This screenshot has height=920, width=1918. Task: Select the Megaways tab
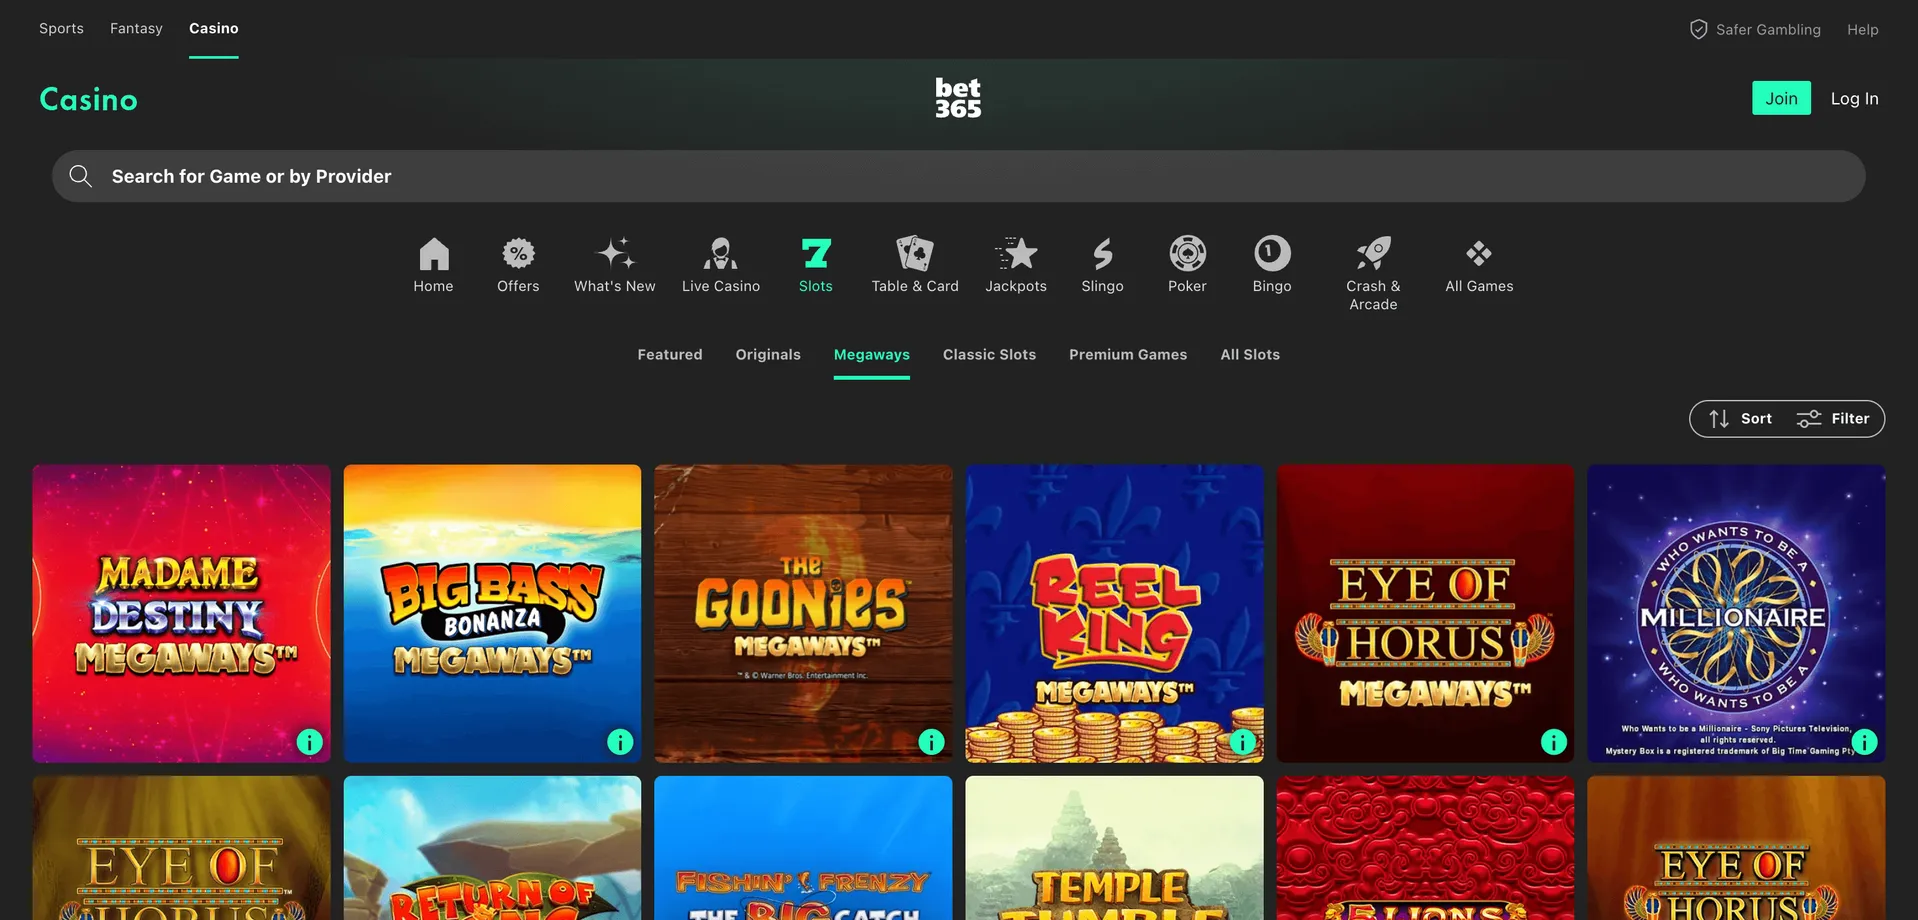(x=872, y=355)
